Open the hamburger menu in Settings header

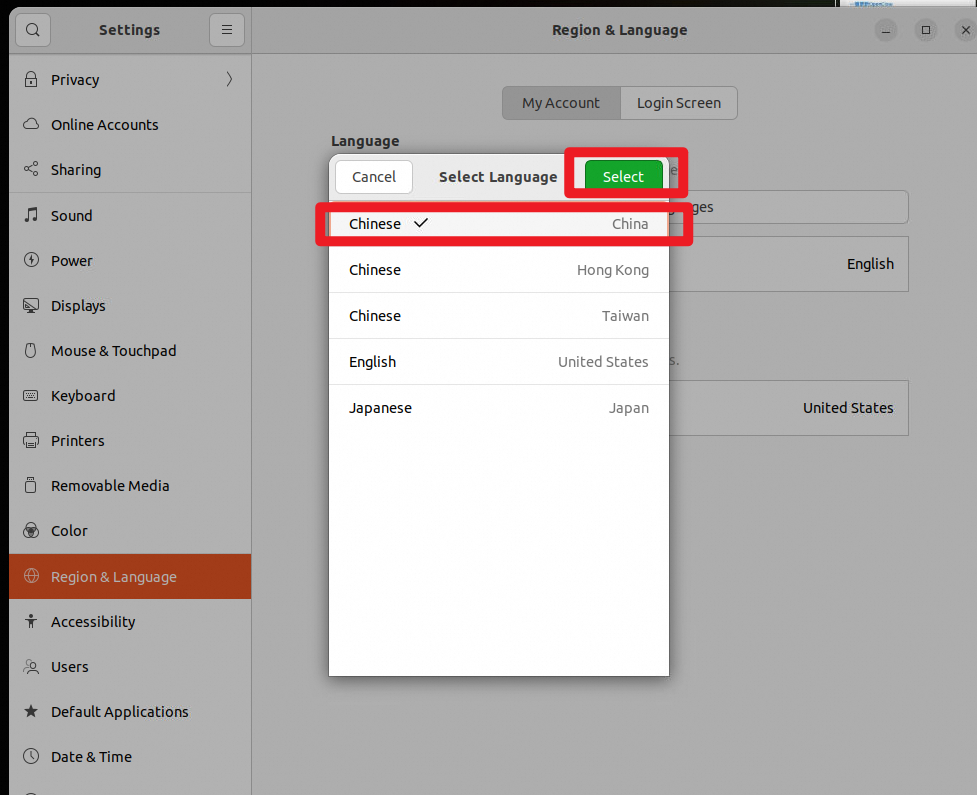click(x=227, y=30)
